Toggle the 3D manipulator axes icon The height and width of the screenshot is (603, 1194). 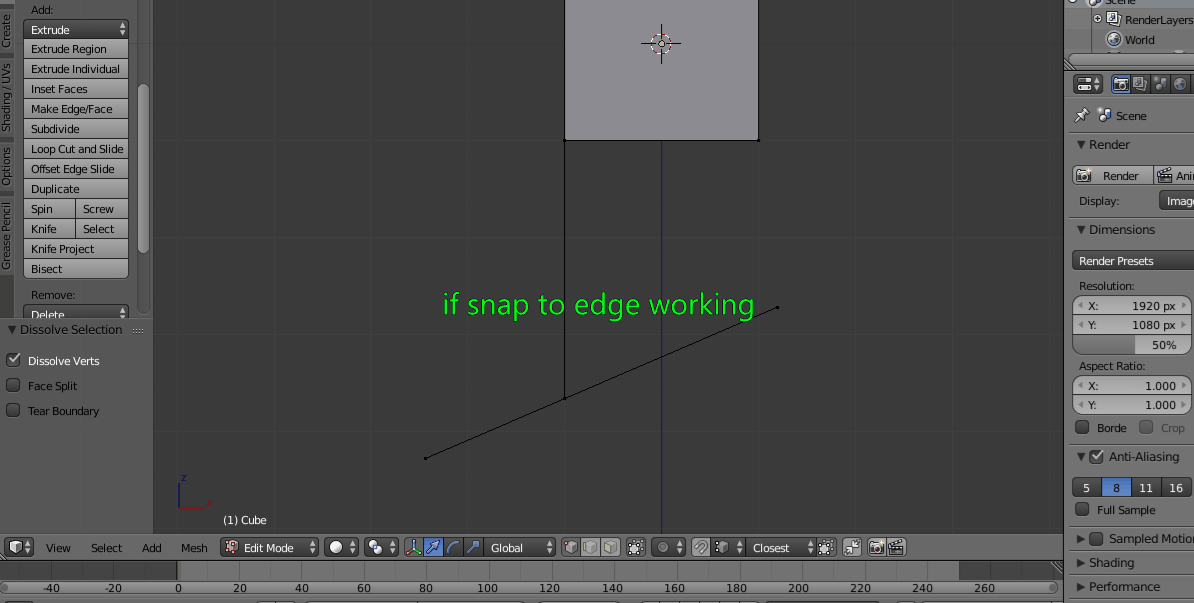tap(413, 547)
